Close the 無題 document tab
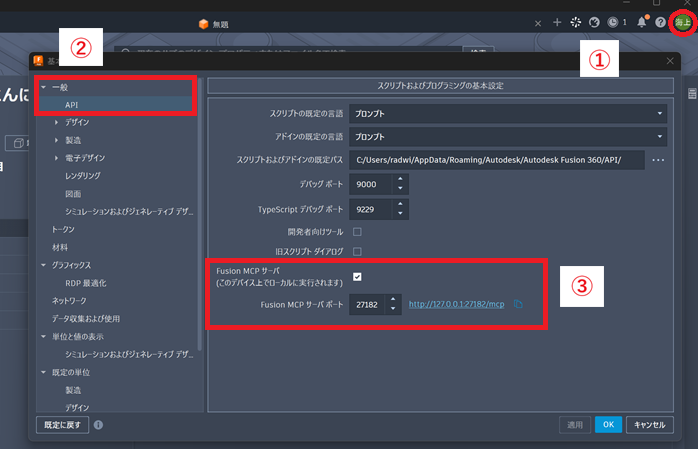Screen dimensions: 698x449 (538, 23)
